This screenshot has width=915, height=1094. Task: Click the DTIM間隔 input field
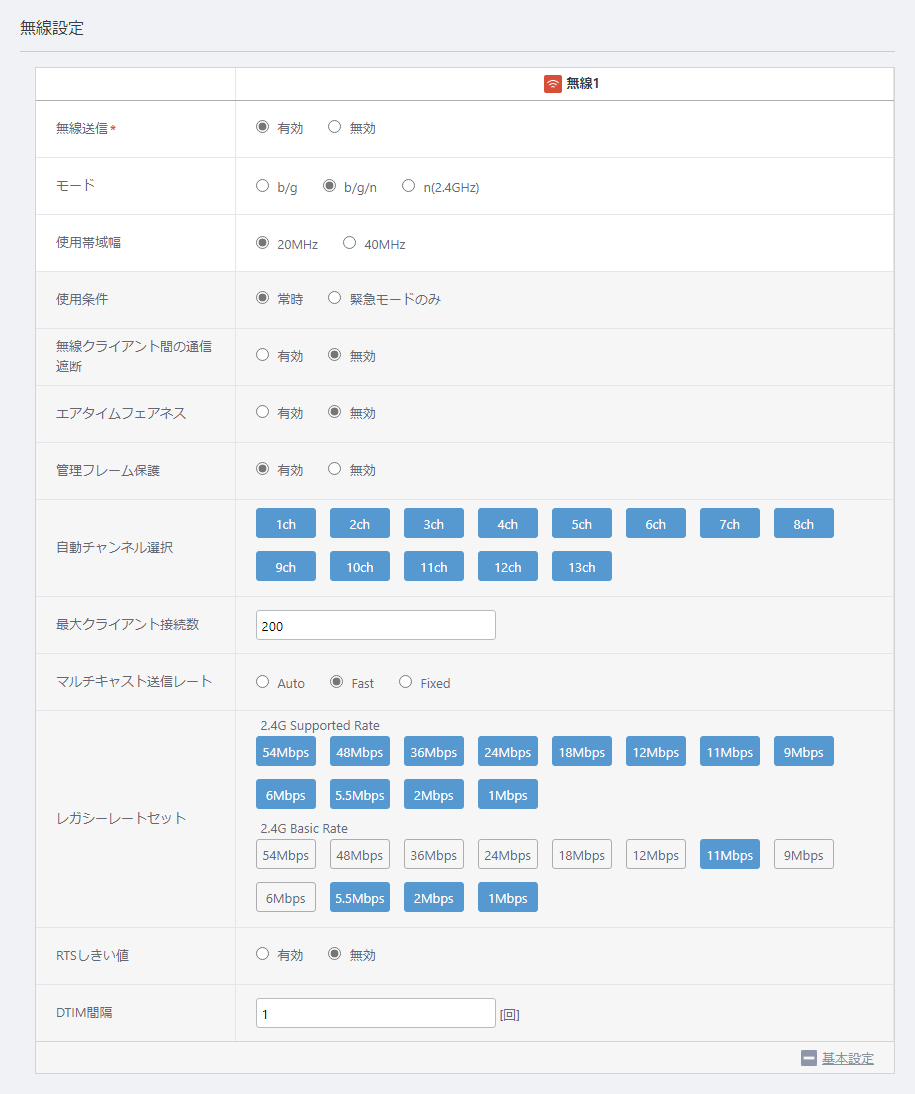[x=375, y=1013]
